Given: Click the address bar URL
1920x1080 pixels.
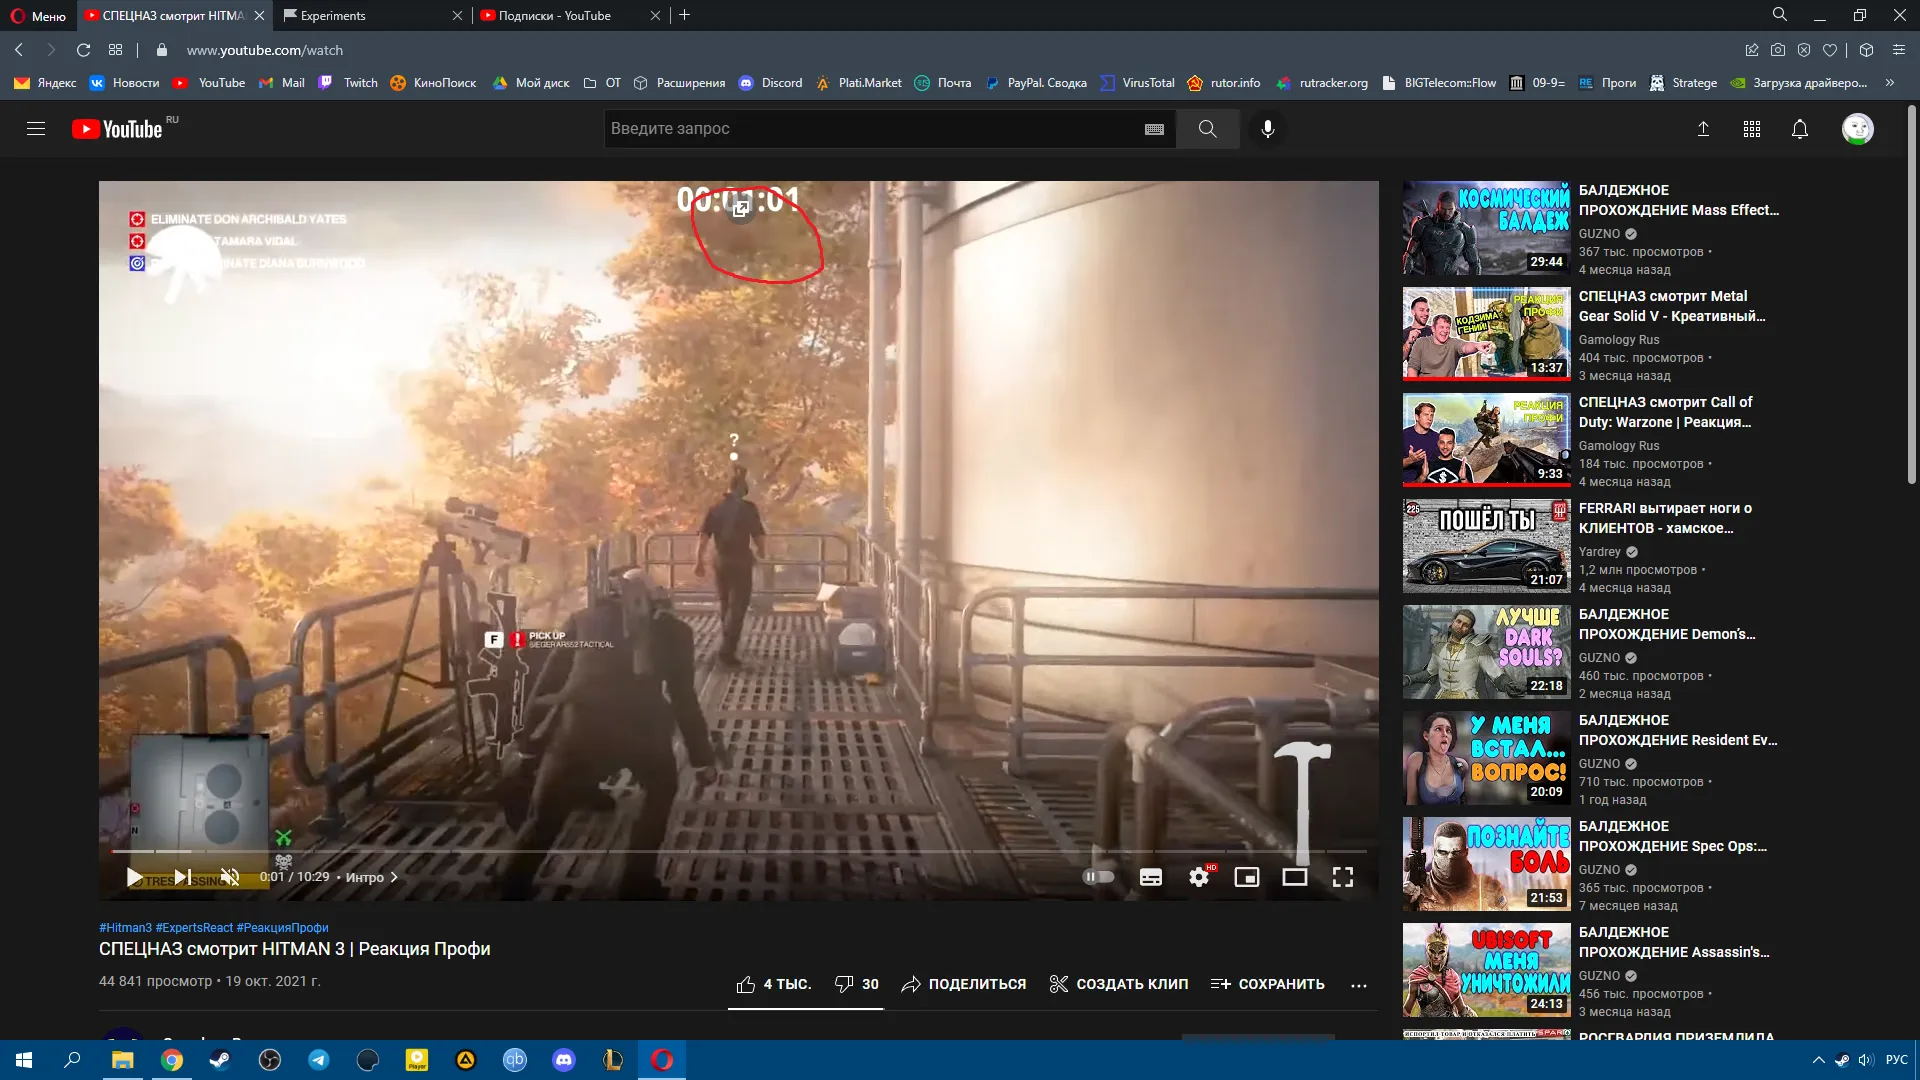Looking at the screenshot, I should point(265,50).
